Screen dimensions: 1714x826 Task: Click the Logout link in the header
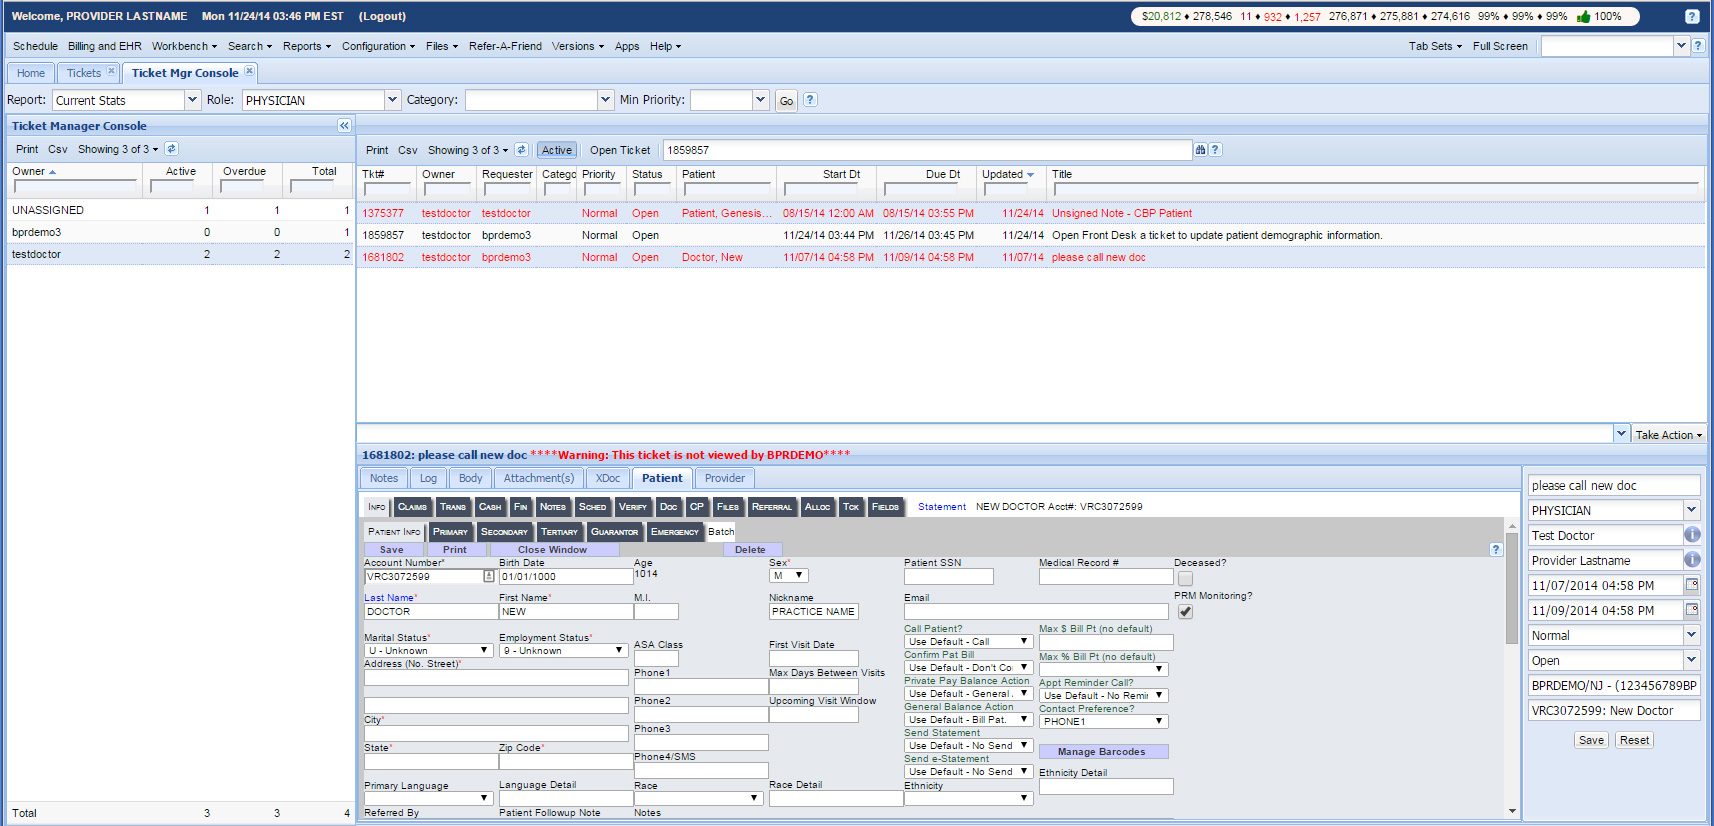click(383, 16)
